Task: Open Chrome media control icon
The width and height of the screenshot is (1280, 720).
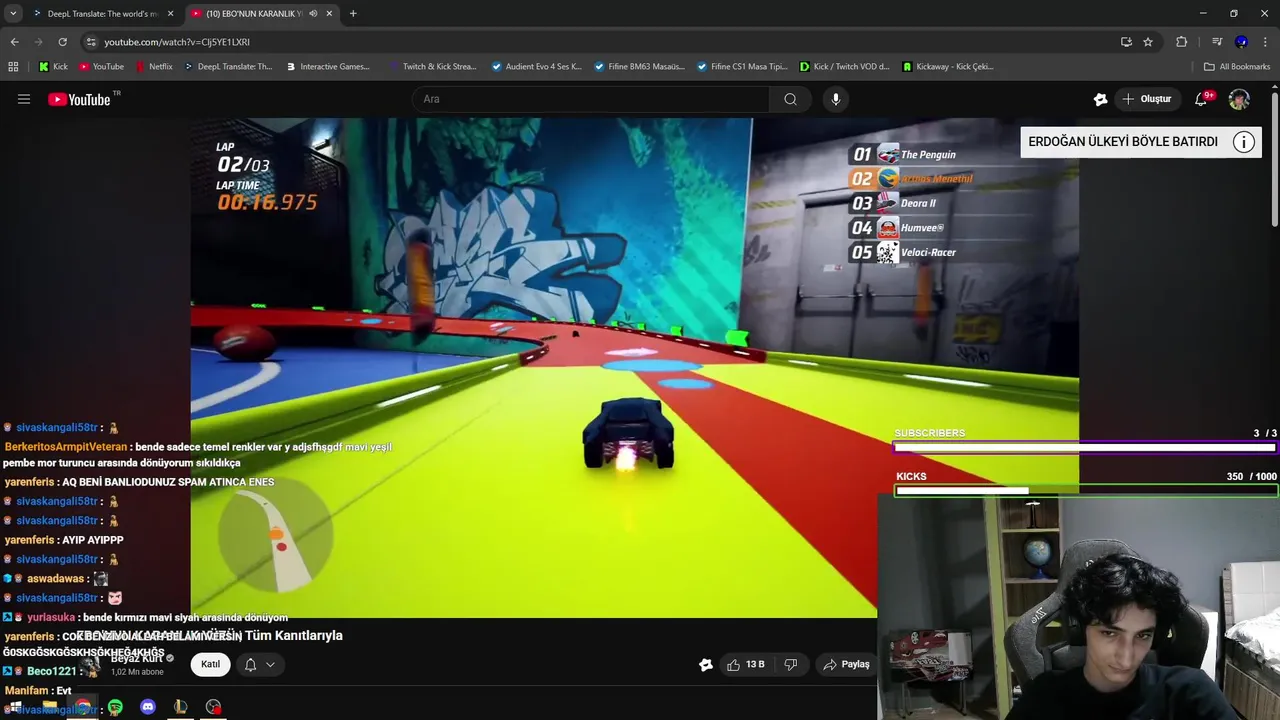Action: coord(1217,42)
